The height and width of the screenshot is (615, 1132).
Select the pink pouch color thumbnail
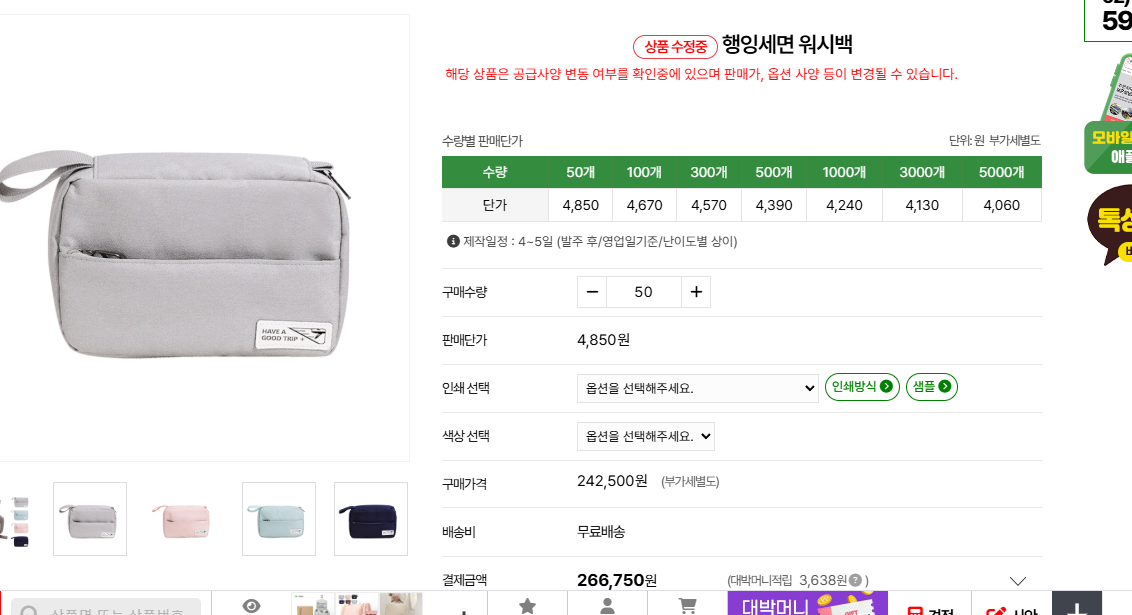click(184, 519)
